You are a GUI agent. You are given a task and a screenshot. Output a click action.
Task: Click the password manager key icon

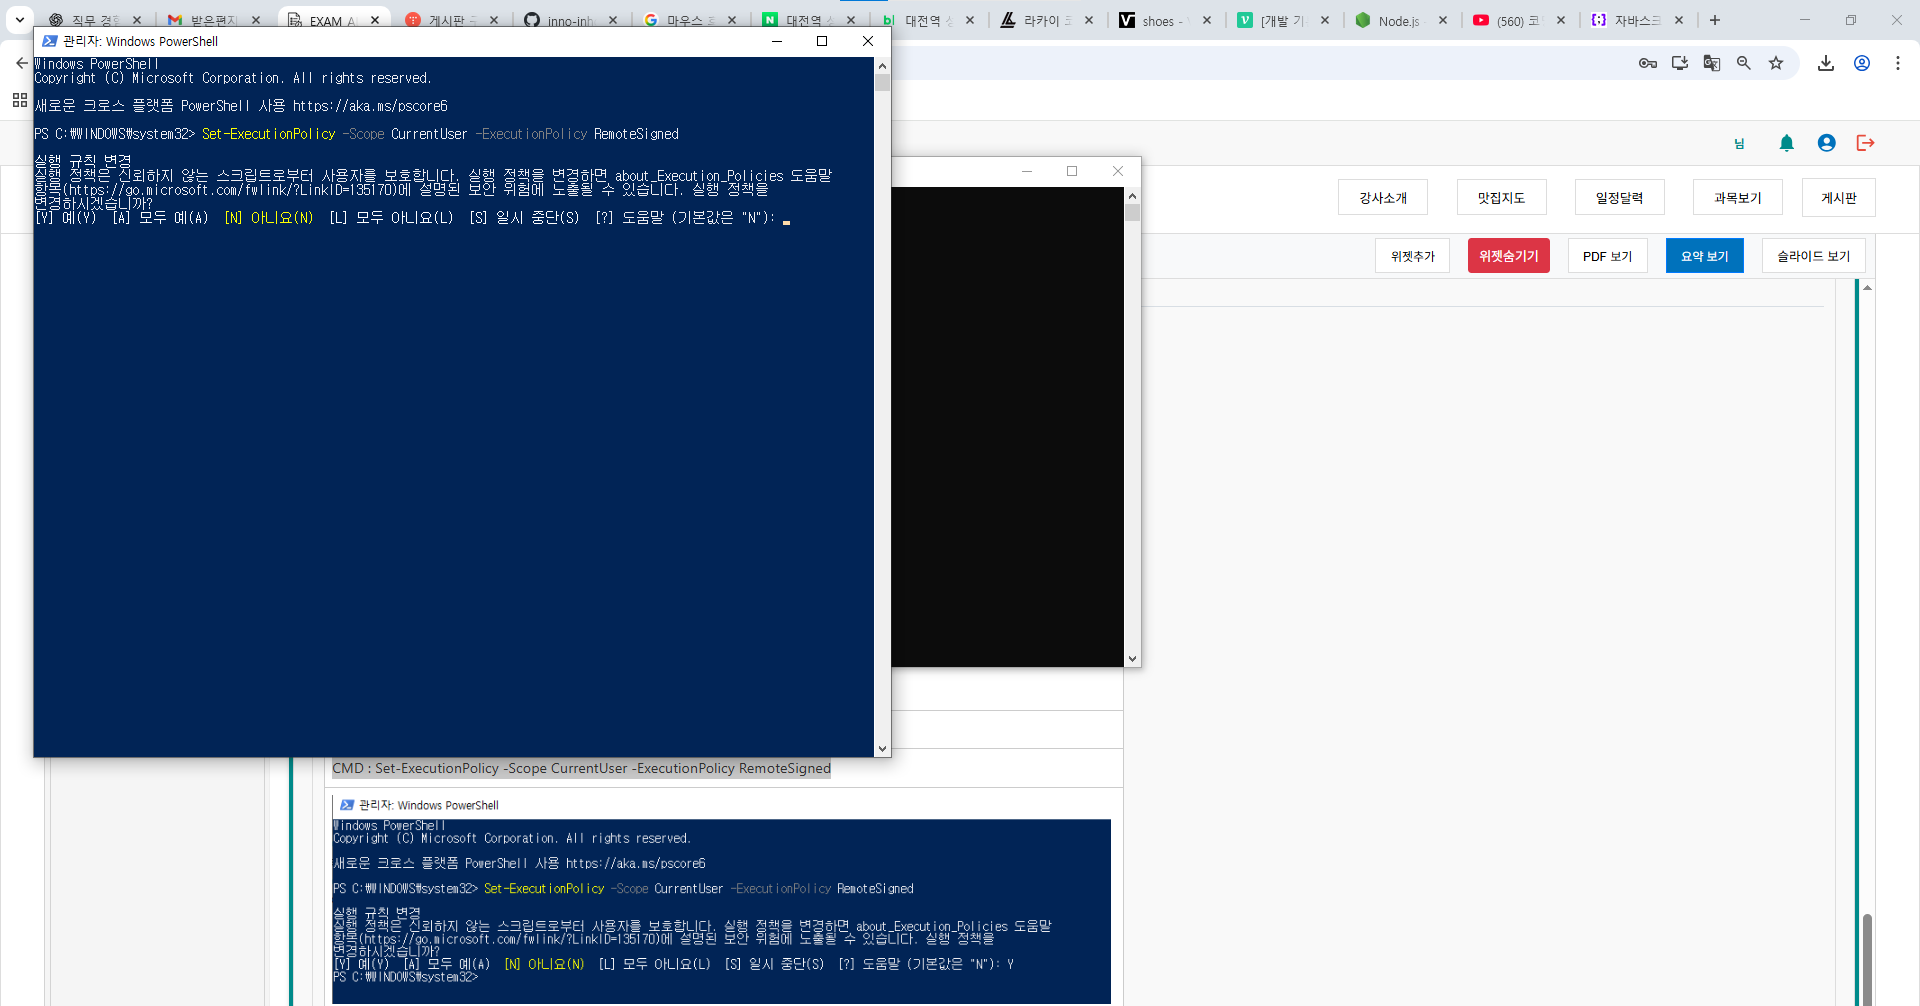click(1649, 63)
